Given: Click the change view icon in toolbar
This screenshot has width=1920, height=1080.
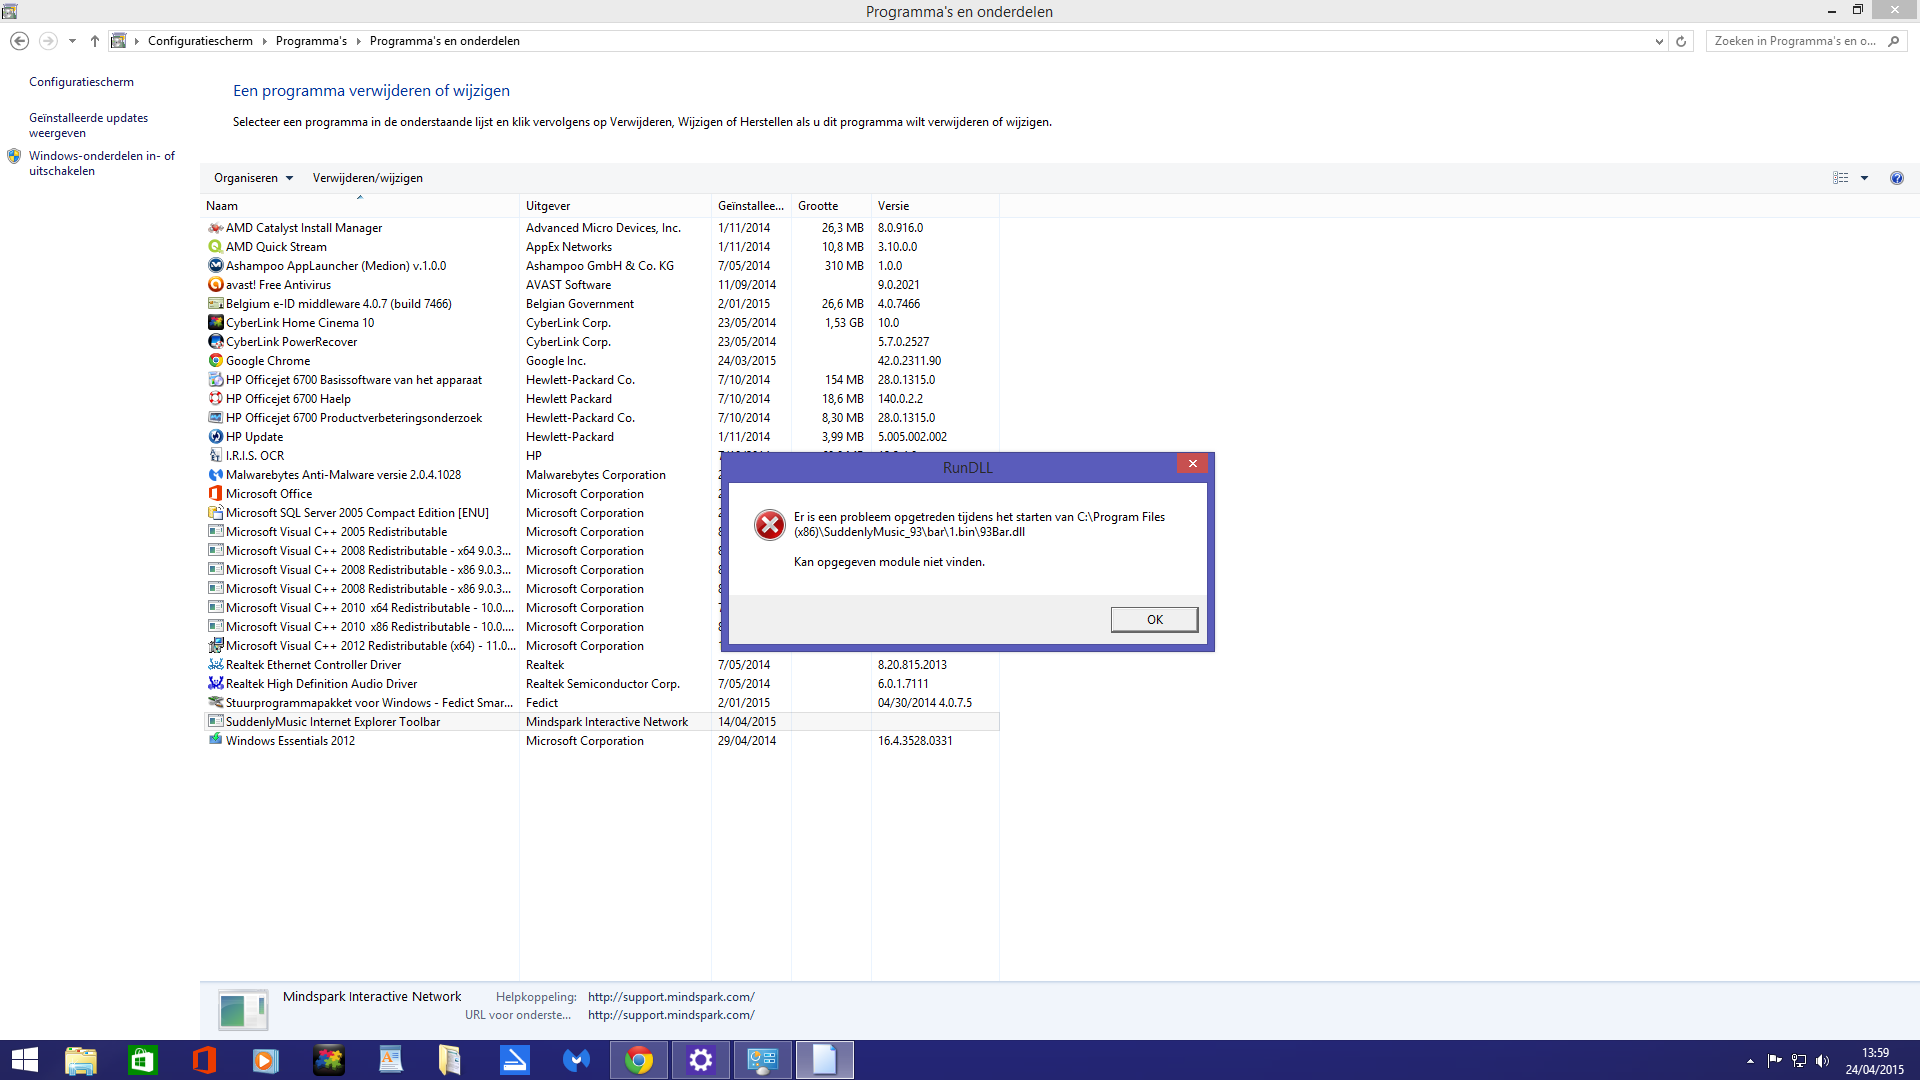Looking at the screenshot, I should point(1840,178).
